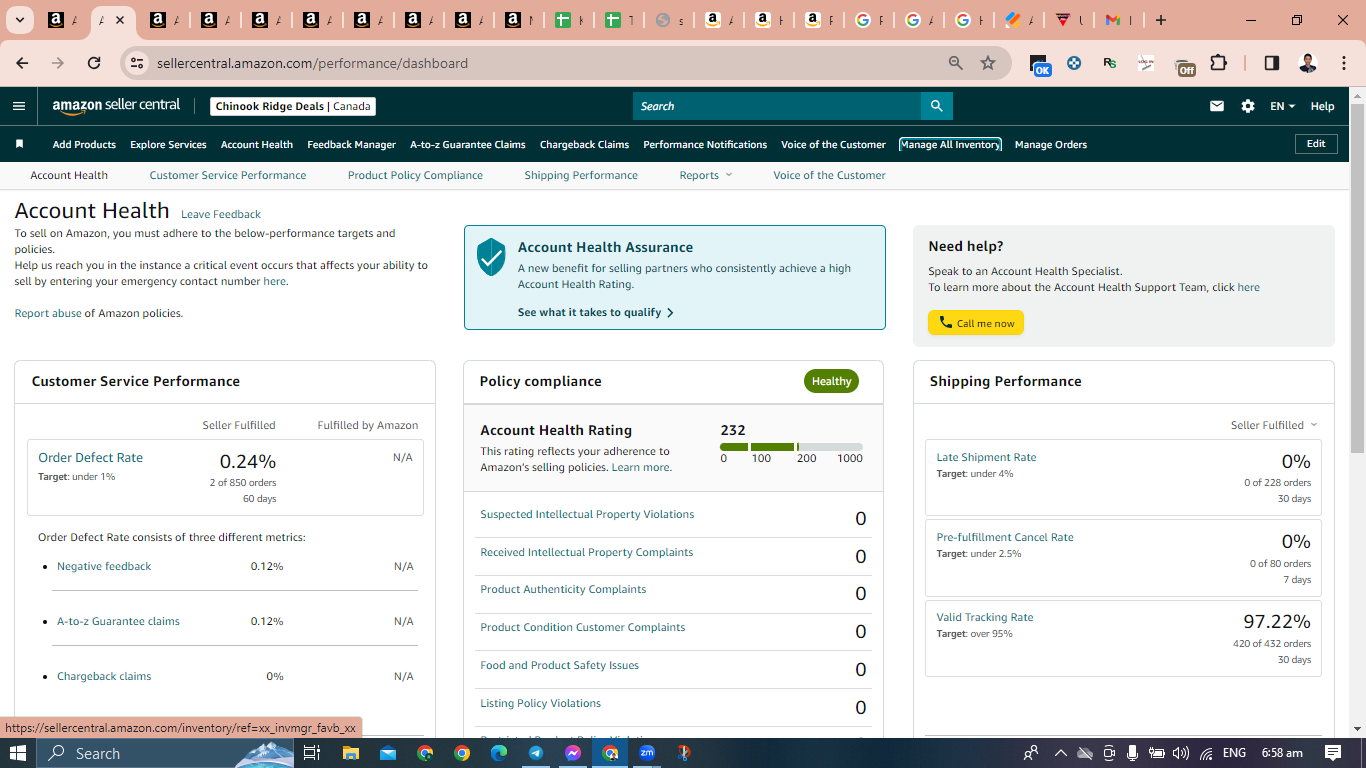Open the Windows Start menu

pyautogui.click(x=17, y=753)
